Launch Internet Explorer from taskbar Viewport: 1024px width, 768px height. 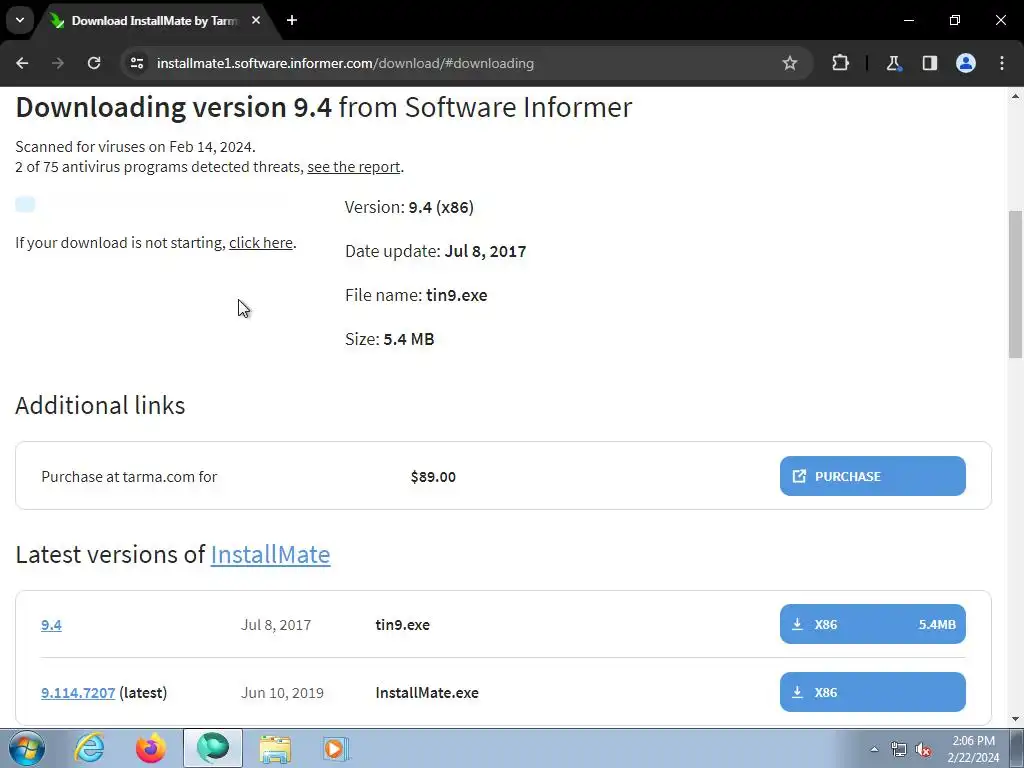click(89, 748)
